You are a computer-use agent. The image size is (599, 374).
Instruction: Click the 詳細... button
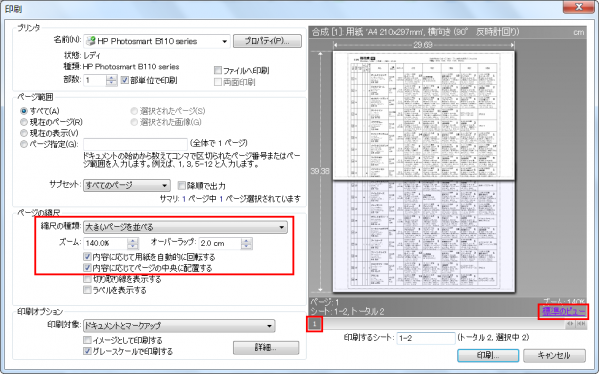(266, 348)
